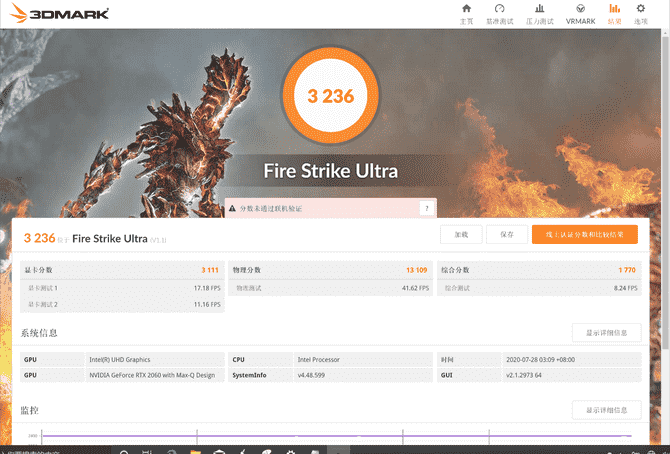Click the GUI version v2.1.2973 64
This screenshot has width=670, height=454.
524,375
